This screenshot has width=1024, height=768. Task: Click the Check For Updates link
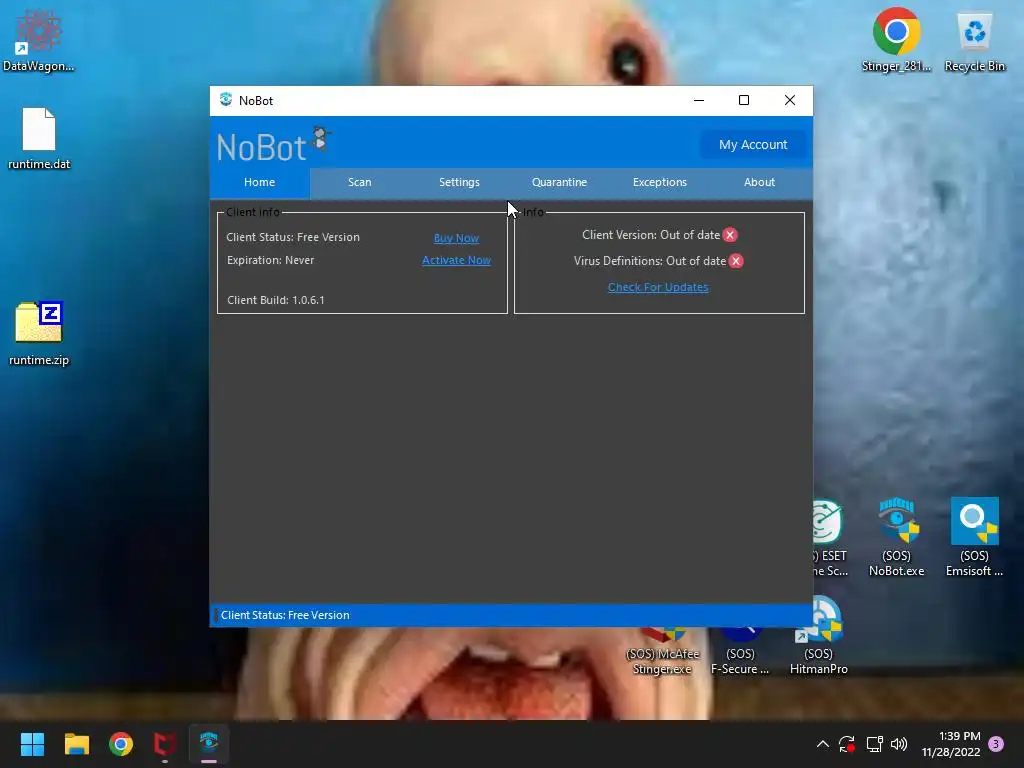pos(658,287)
